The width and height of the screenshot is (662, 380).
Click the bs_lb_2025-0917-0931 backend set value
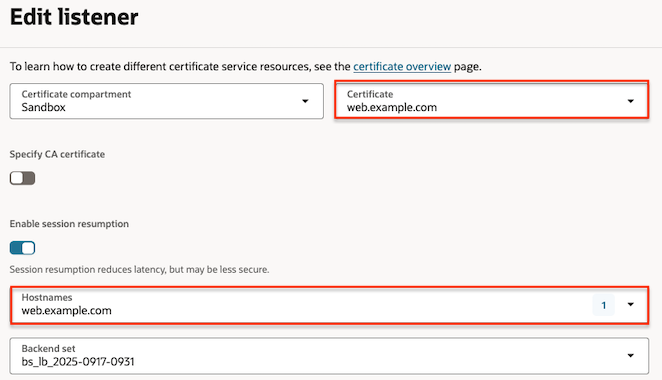78,362
